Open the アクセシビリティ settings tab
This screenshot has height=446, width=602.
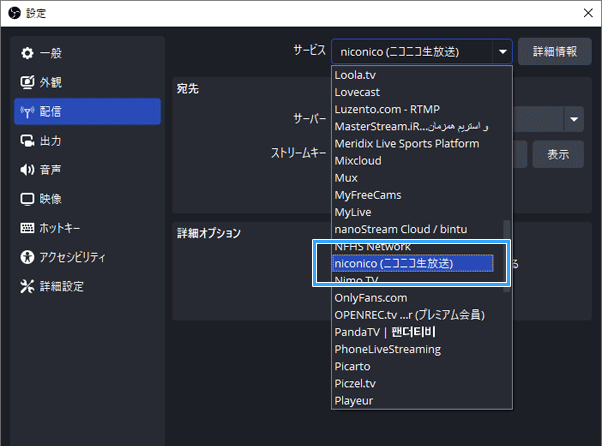pyautogui.click(x=88, y=257)
